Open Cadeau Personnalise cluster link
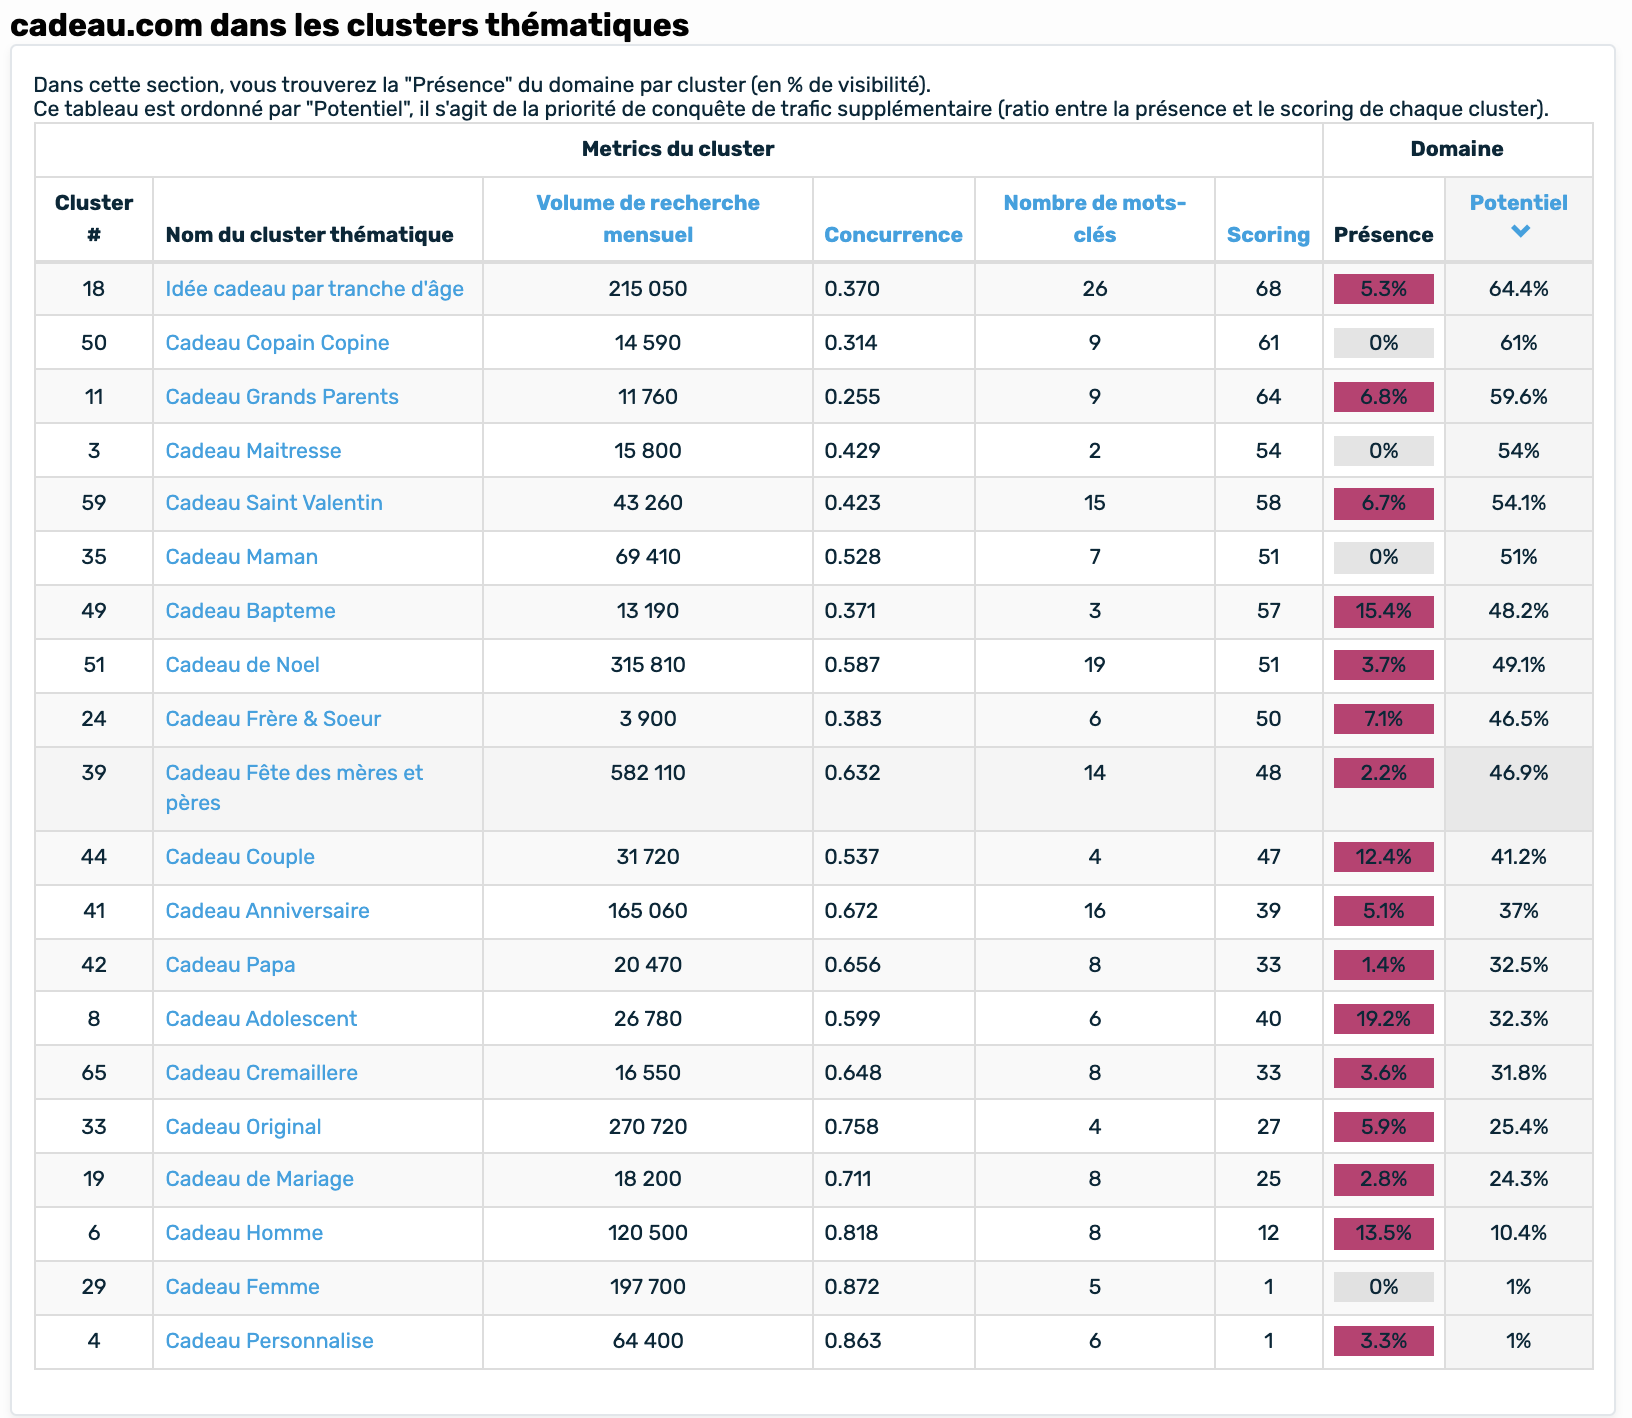 tap(269, 1341)
